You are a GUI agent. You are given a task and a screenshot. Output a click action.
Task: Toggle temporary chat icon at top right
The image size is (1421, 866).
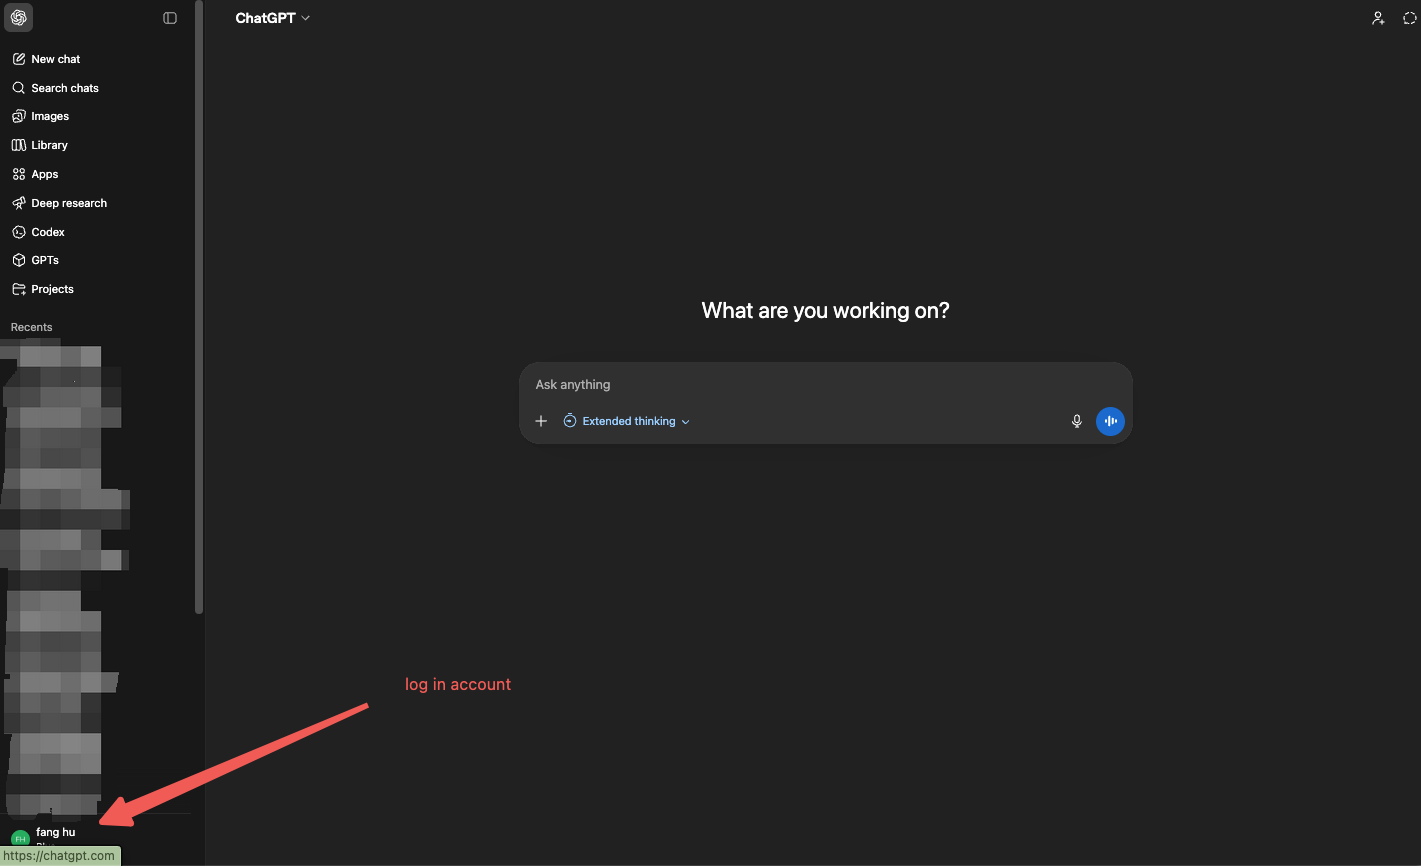pos(1410,18)
